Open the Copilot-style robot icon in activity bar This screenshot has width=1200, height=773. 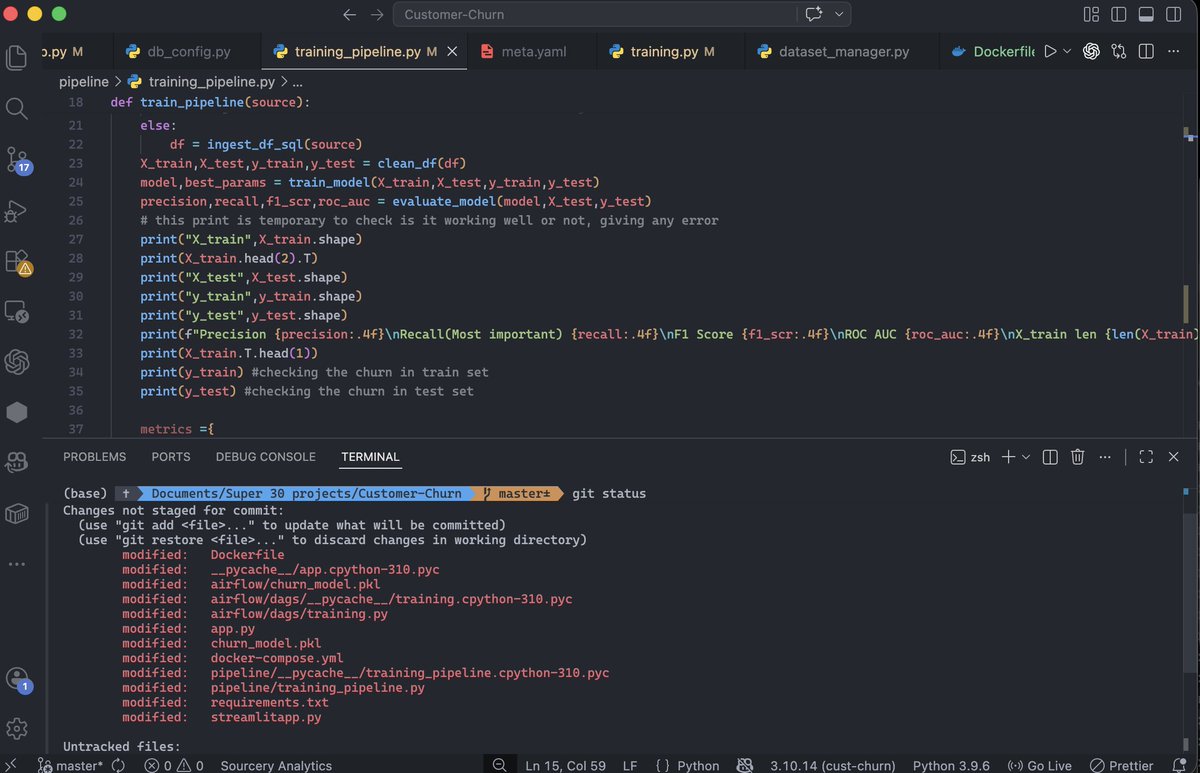pyautogui.click(x=17, y=462)
